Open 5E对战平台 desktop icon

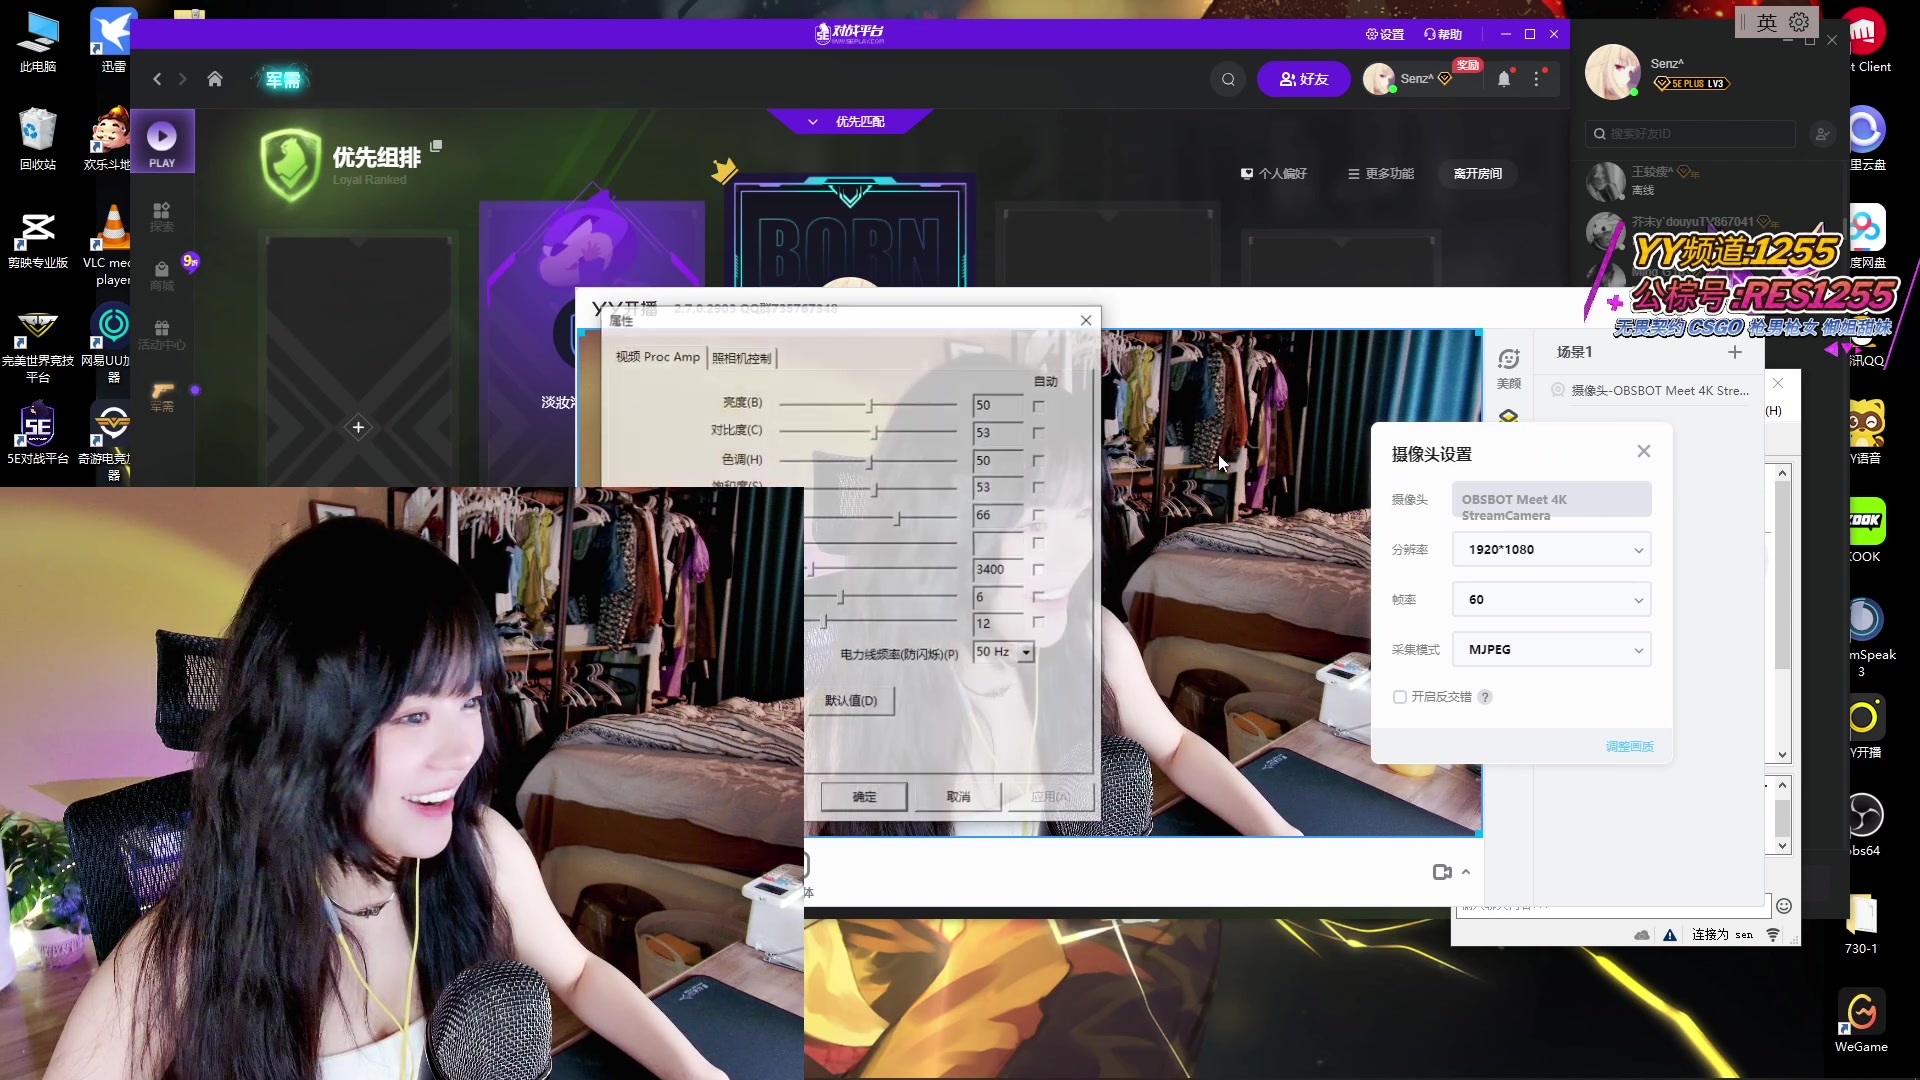pos(38,433)
